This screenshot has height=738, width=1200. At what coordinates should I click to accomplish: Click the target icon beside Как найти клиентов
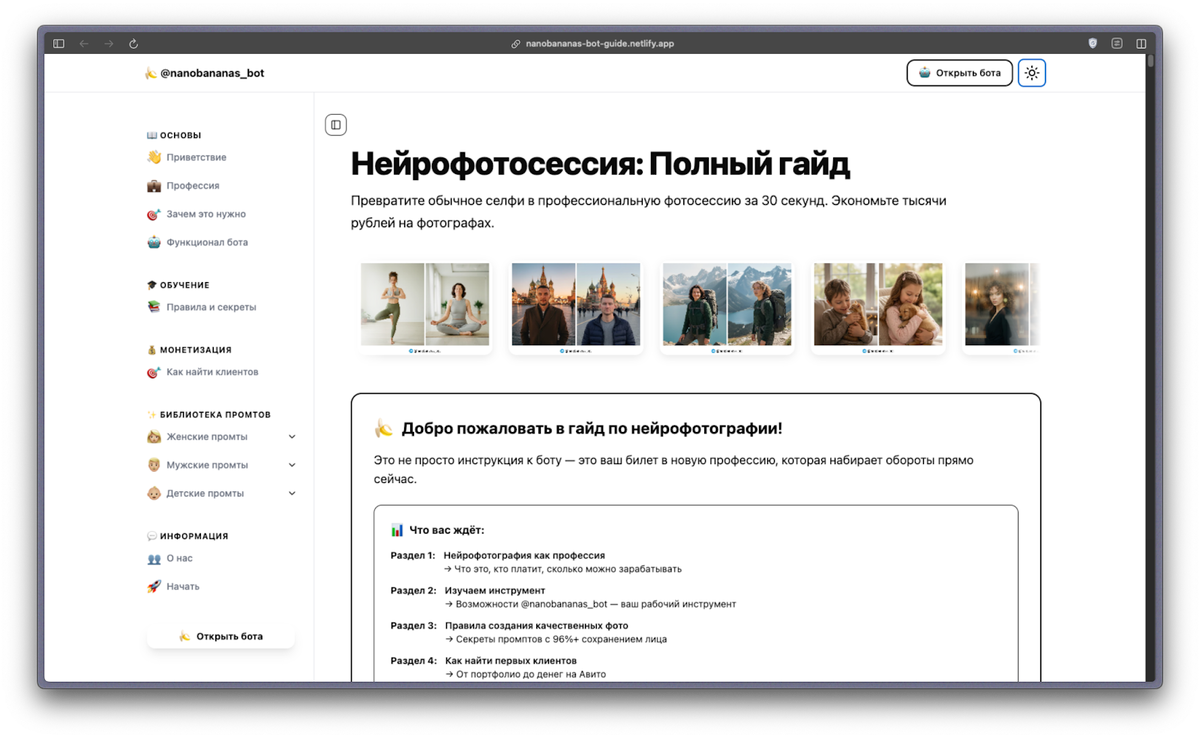pyautogui.click(x=154, y=372)
